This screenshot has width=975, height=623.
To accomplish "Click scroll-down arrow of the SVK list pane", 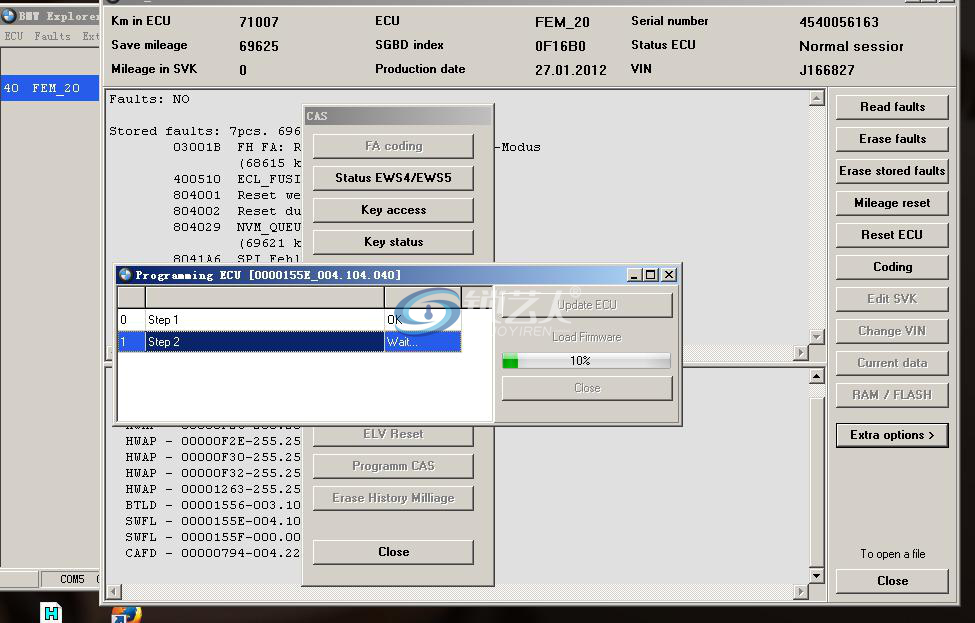I will 816,576.
